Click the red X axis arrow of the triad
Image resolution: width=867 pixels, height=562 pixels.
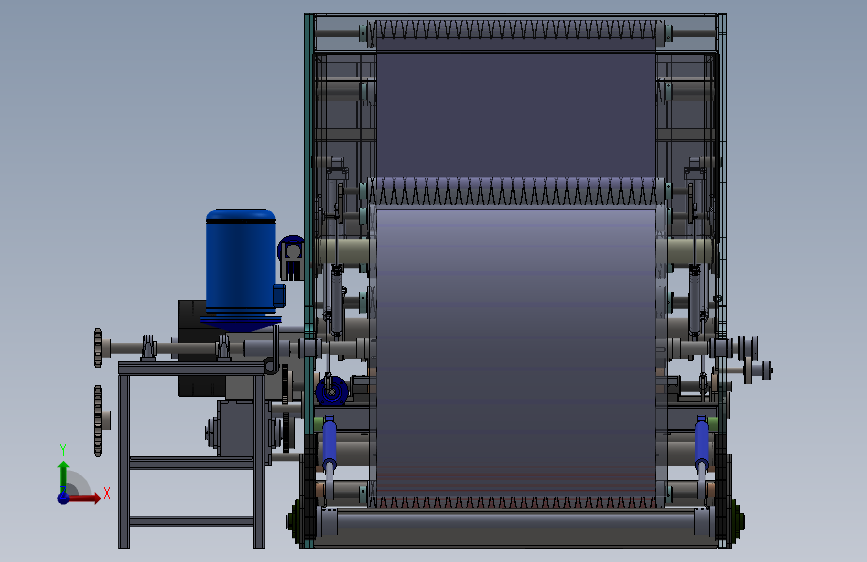click(x=84, y=498)
